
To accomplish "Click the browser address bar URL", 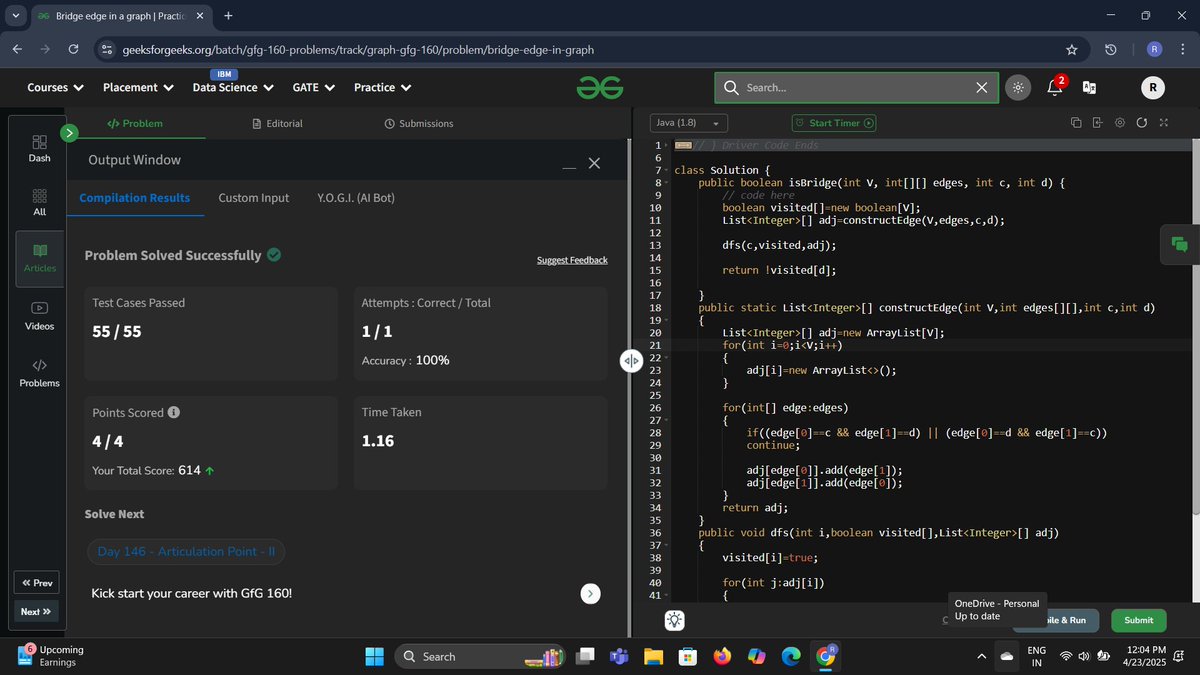I will 357,49.
